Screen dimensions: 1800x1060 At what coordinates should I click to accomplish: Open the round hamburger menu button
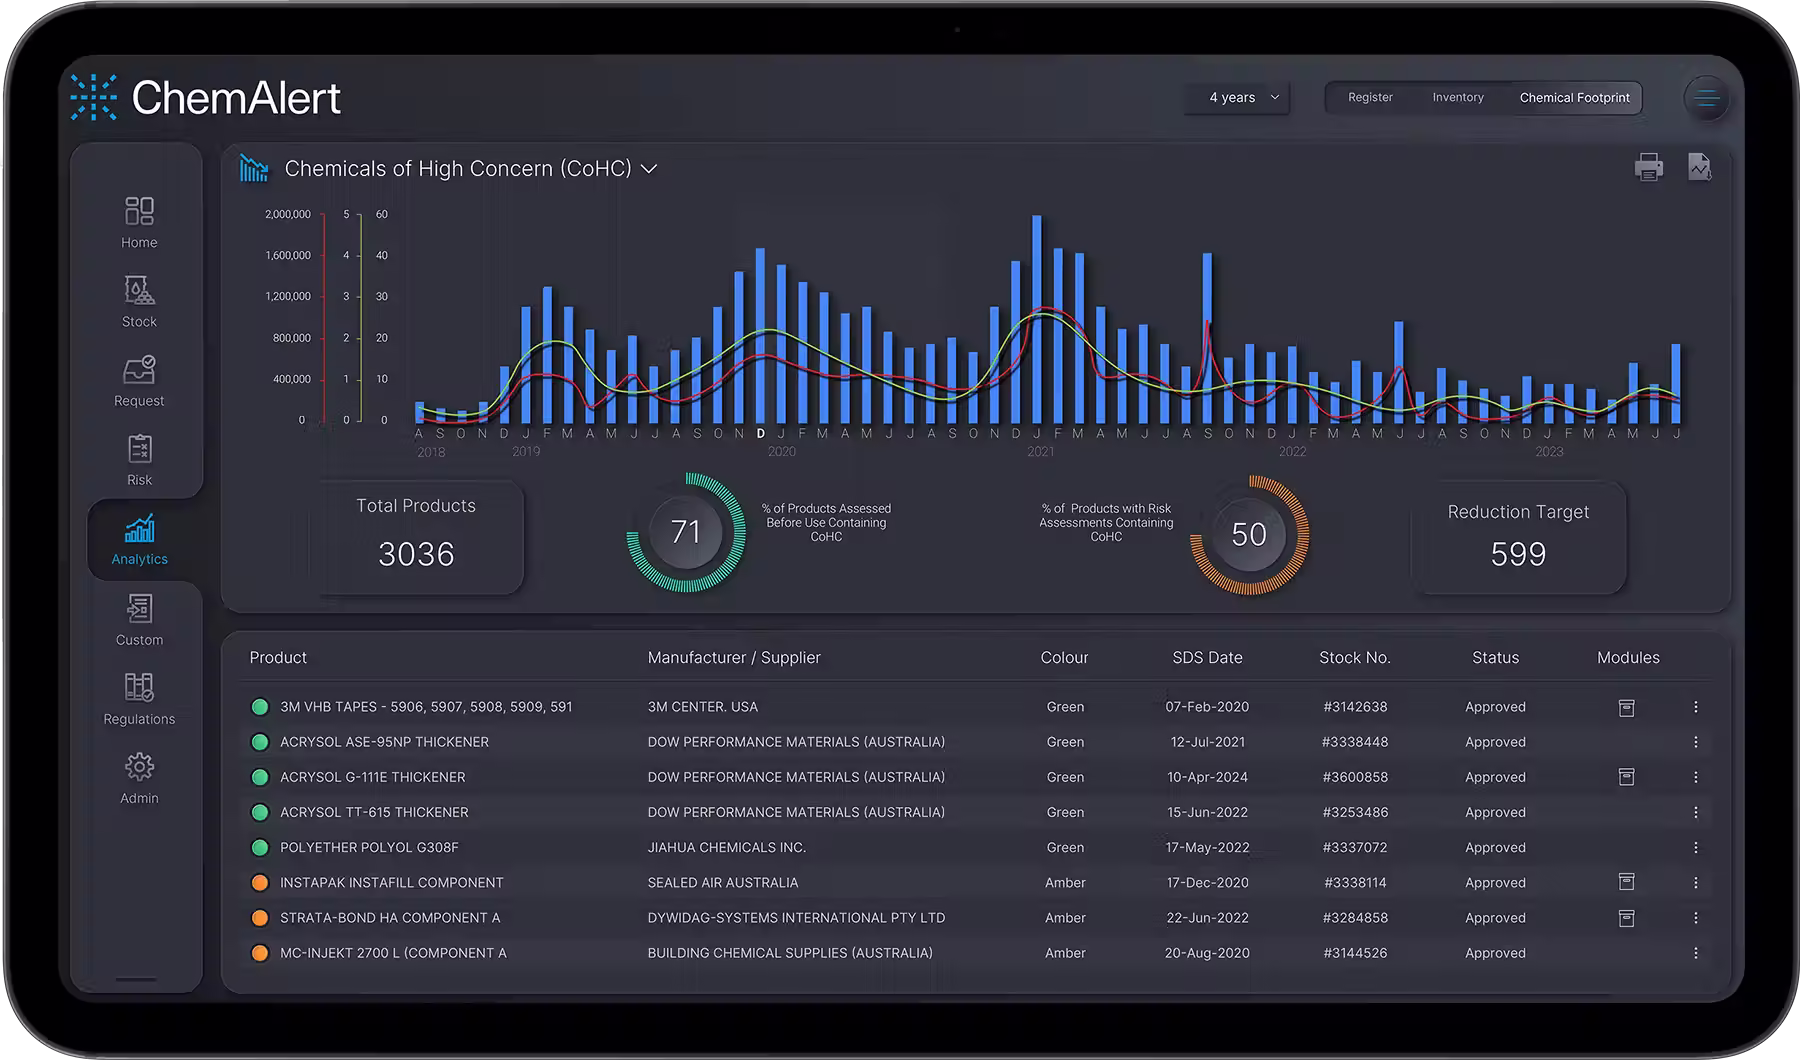1706,98
